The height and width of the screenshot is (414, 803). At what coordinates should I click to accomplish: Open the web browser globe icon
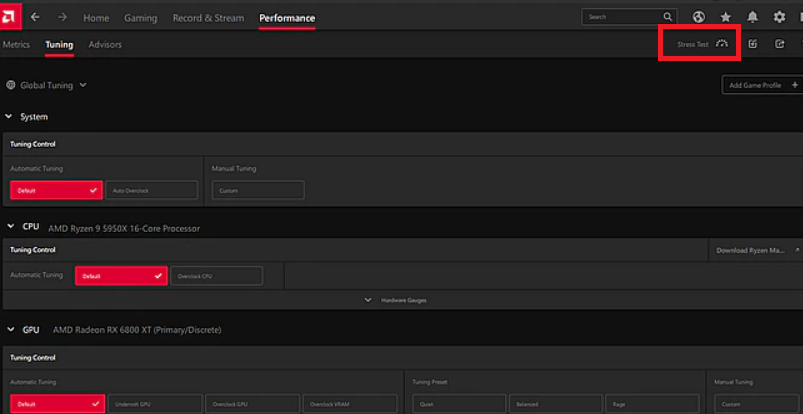click(x=699, y=17)
